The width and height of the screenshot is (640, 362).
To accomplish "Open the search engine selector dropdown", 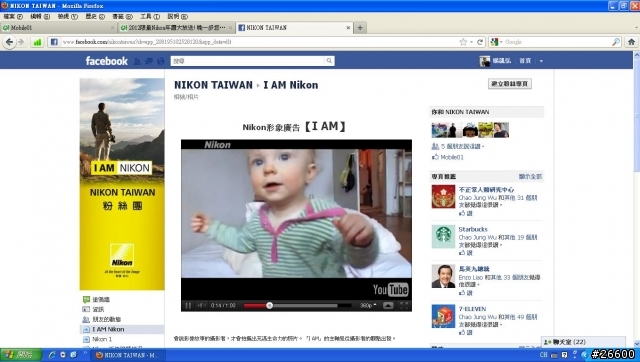I will [496, 42].
